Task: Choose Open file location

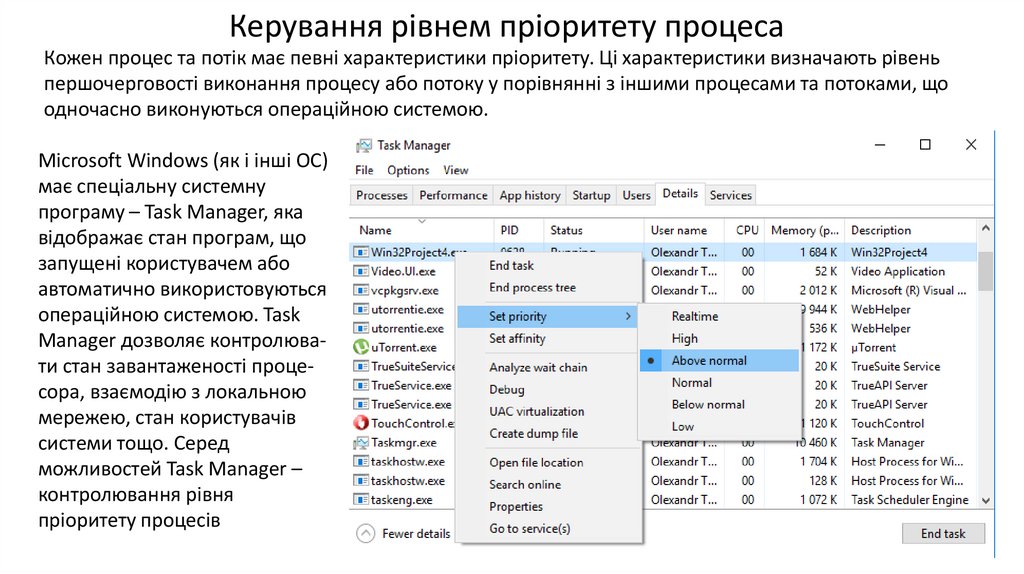Action: tap(549, 462)
